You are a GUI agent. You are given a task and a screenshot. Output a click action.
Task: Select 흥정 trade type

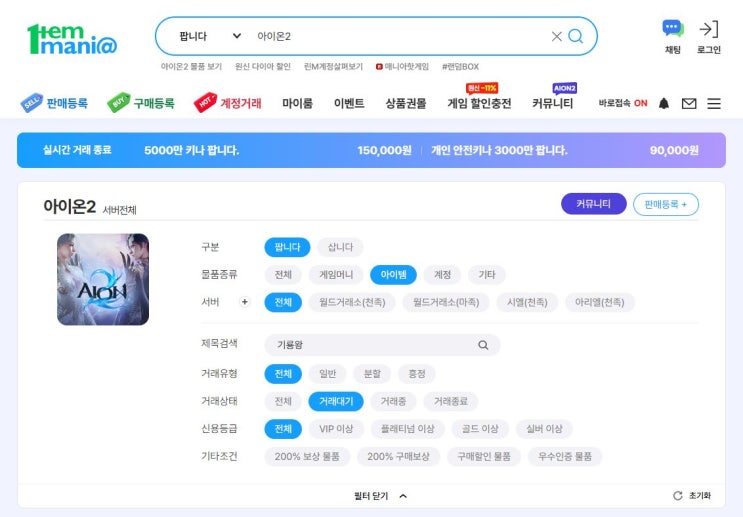click(x=417, y=373)
